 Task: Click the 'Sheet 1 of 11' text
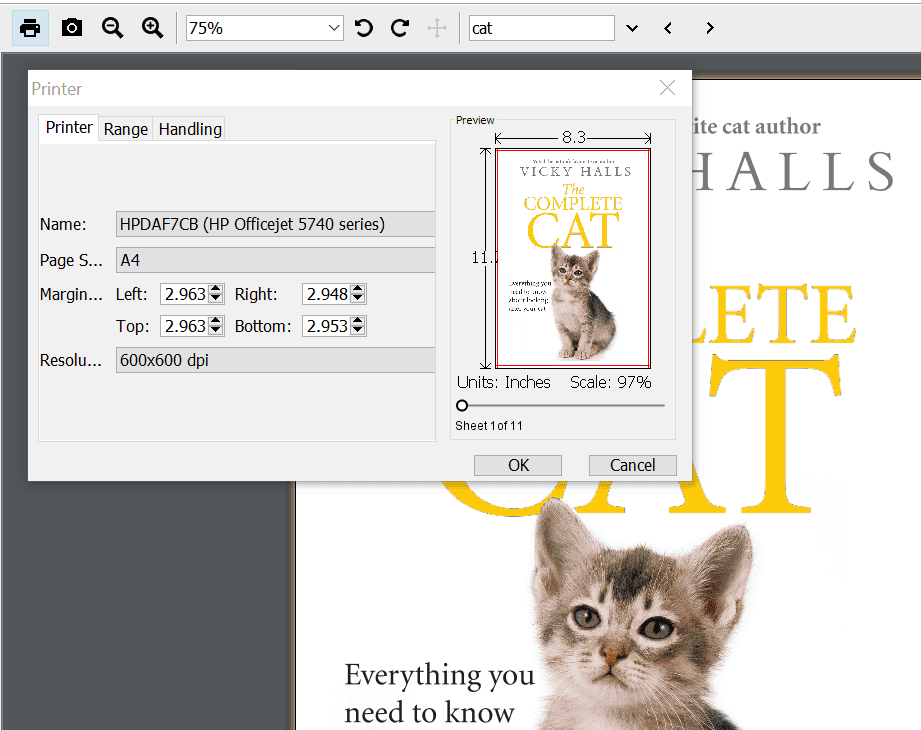coord(489,426)
